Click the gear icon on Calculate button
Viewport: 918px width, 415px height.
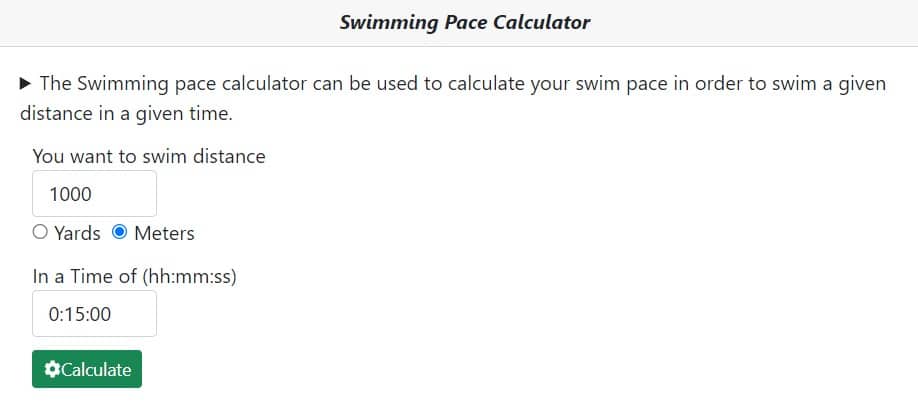(x=52, y=369)
